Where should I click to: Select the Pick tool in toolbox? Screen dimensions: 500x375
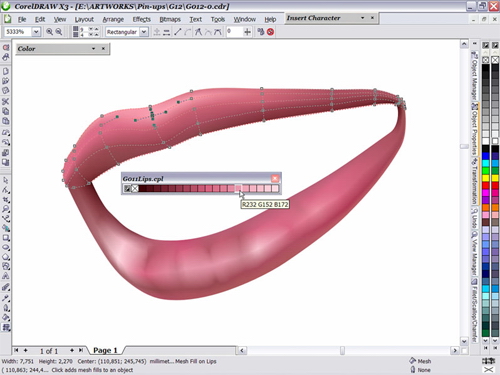tap(5, 180)
